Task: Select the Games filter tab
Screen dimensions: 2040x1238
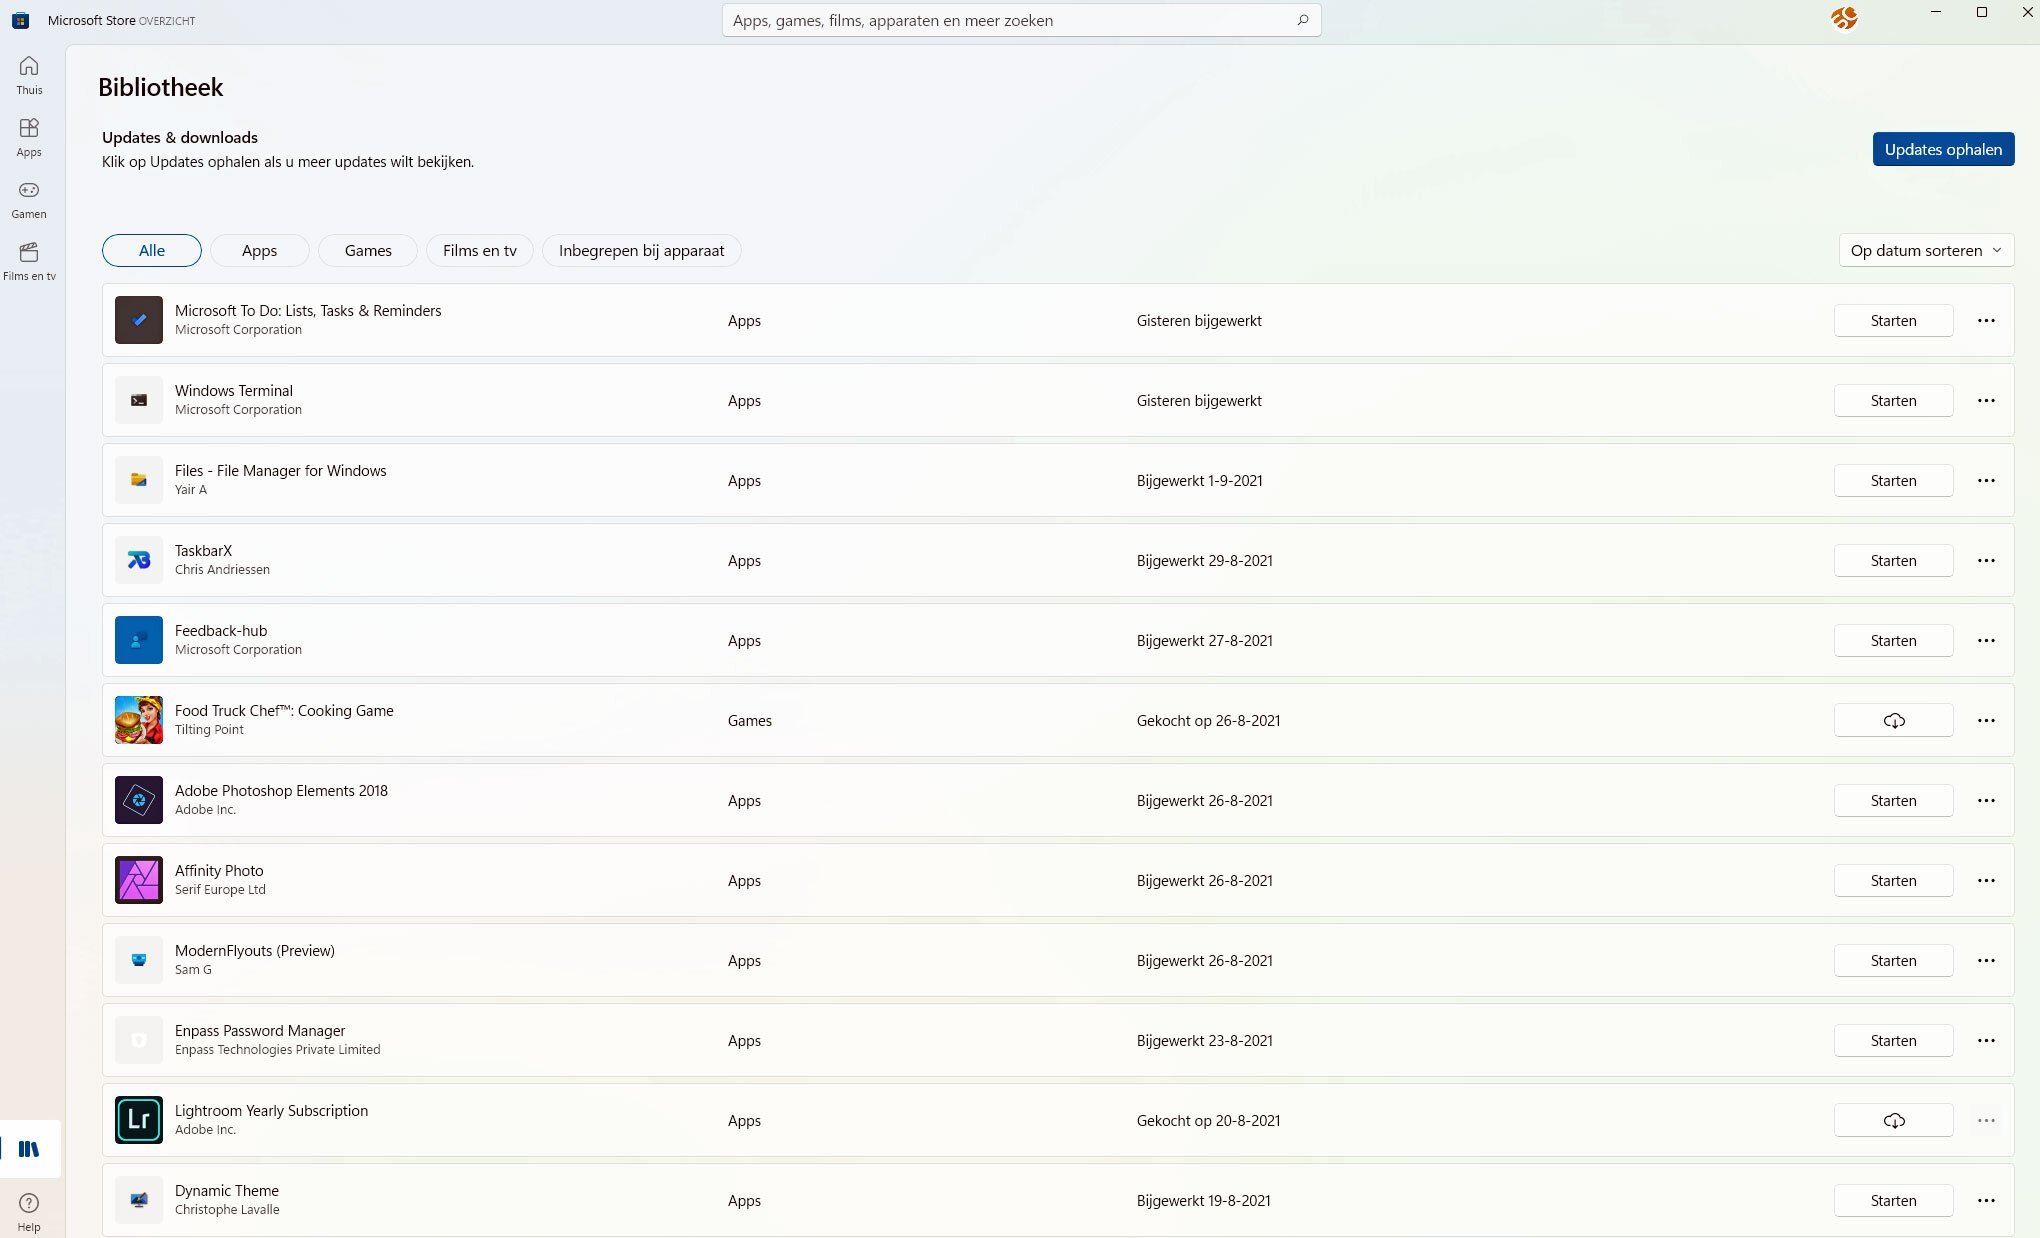Action: 368,250
